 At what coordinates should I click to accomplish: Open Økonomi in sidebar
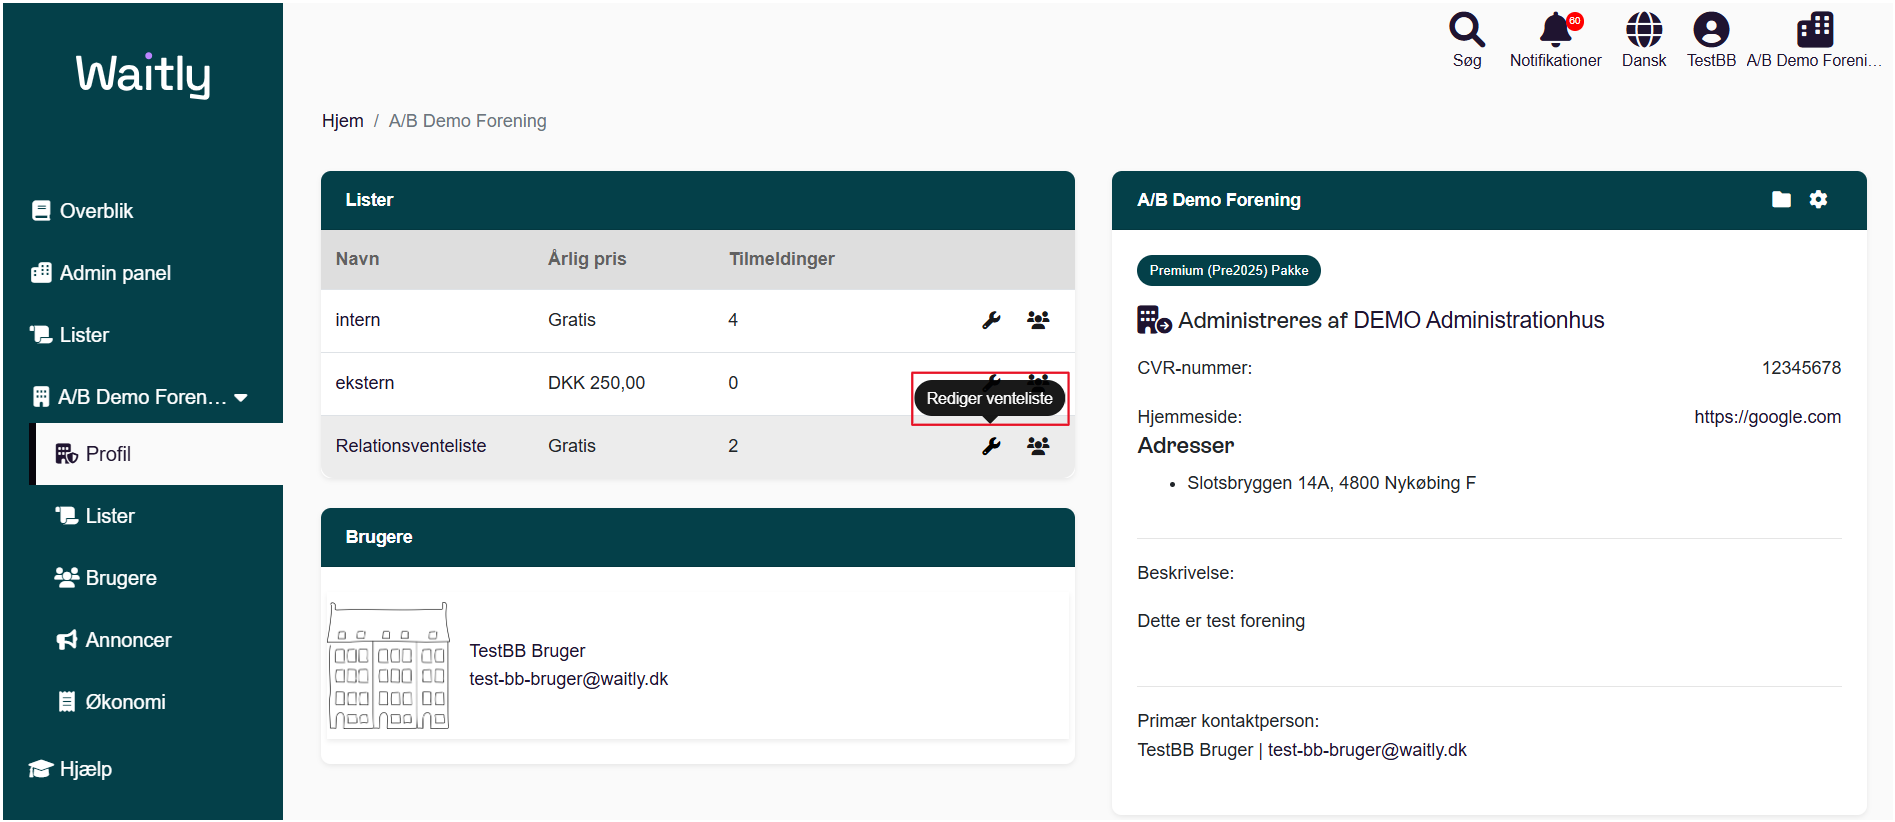pos(111,702)
